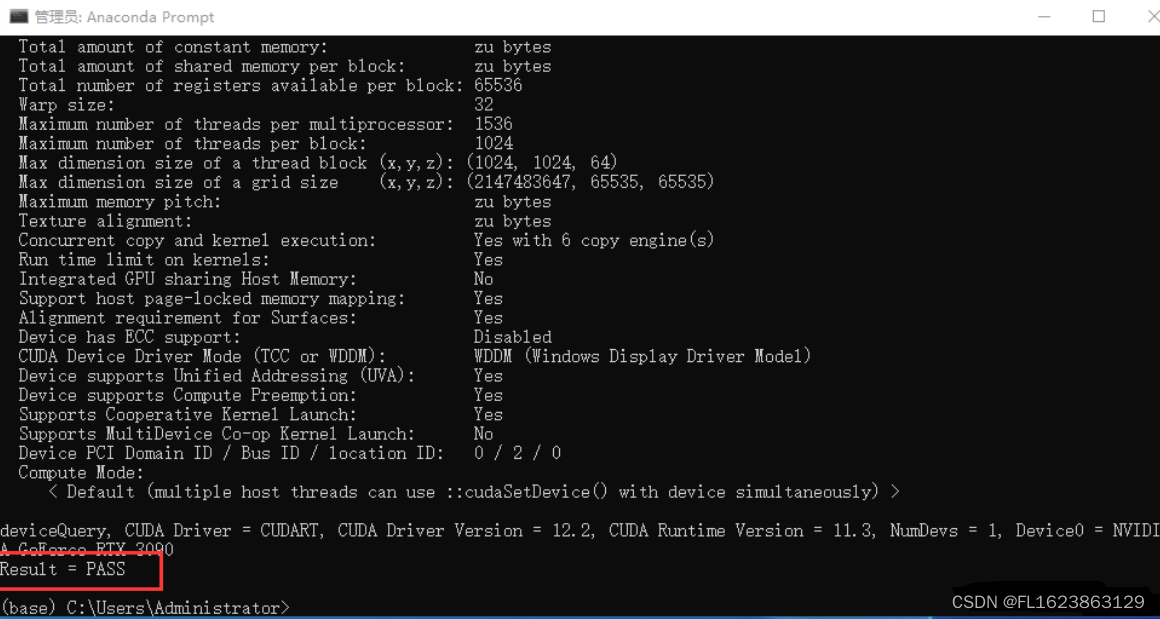Select the red rectangle around PASS result

point(80,569)
